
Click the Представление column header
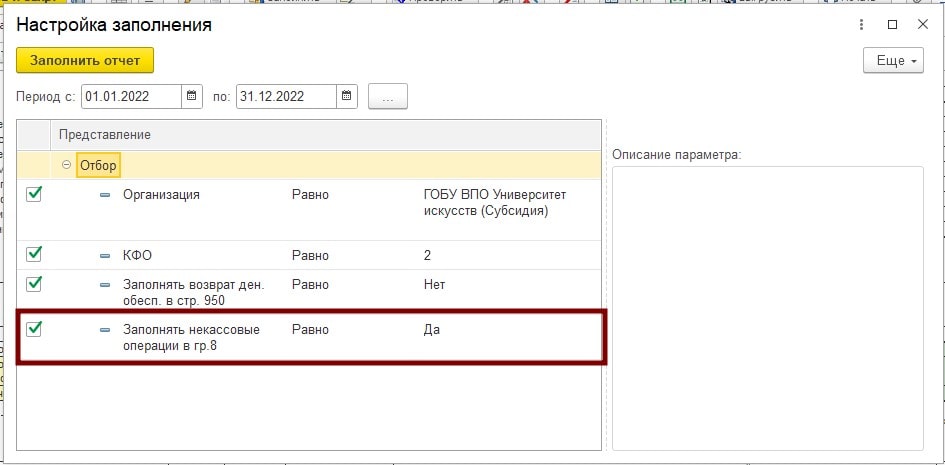tap(105, 134)
